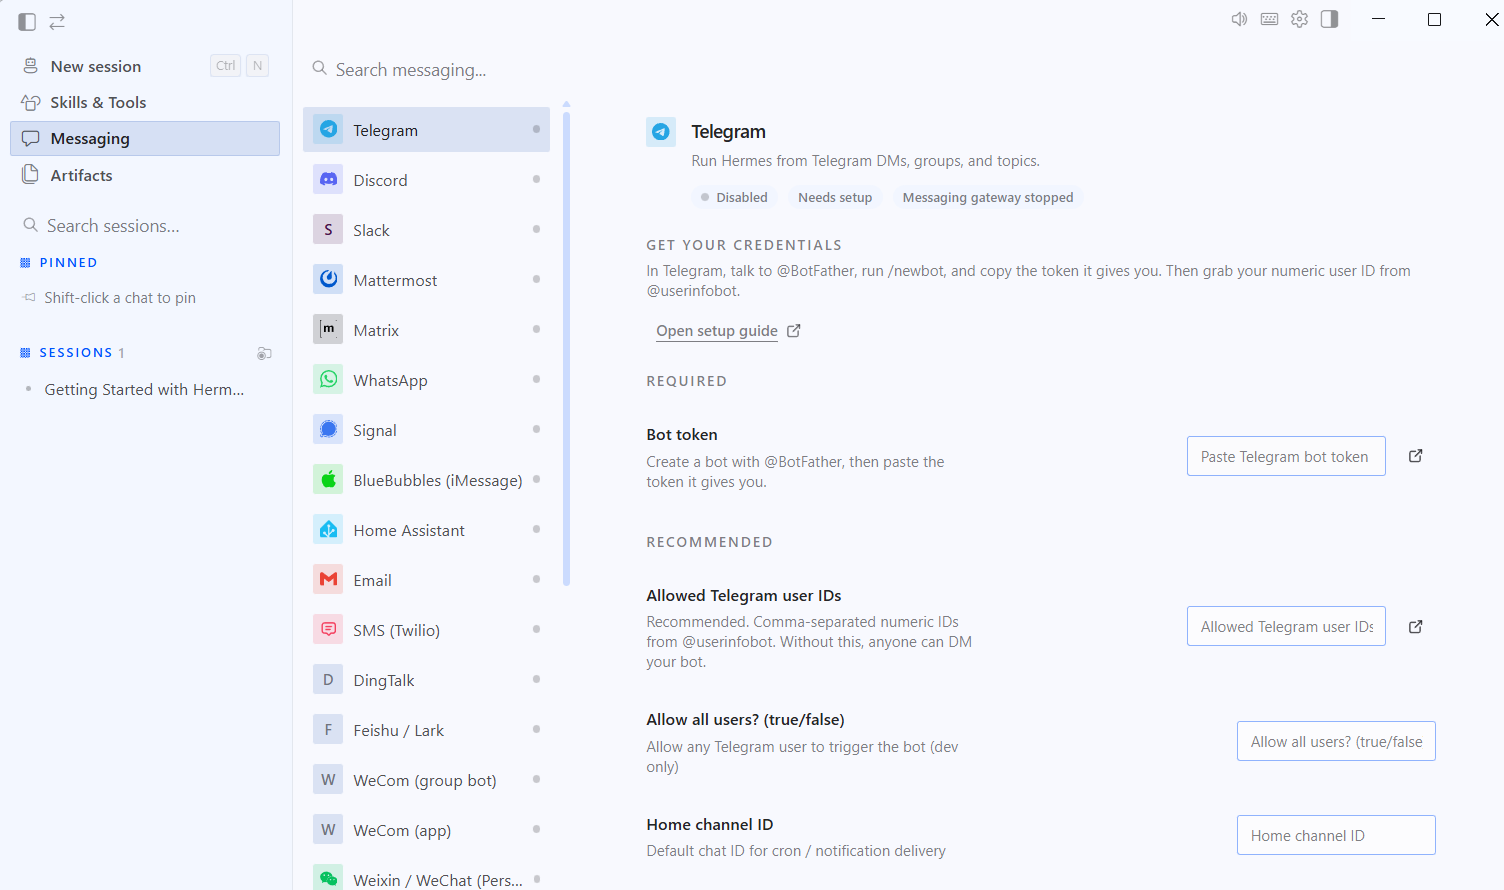Image resolution: width=1504 pixels, height=890 pixels.
Task: Click the Home Assistant logo icon
Action: click(x=328, y=529)
